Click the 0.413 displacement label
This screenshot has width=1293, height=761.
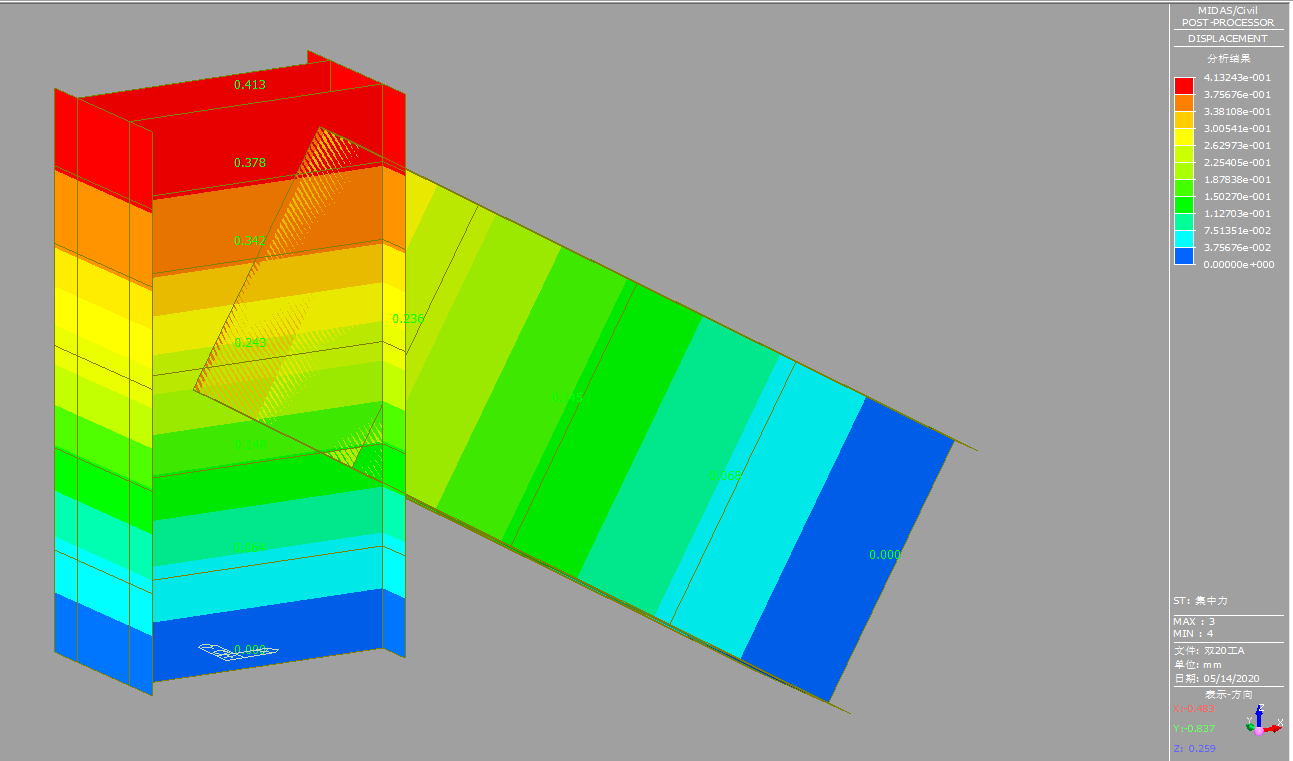[250, 85]
